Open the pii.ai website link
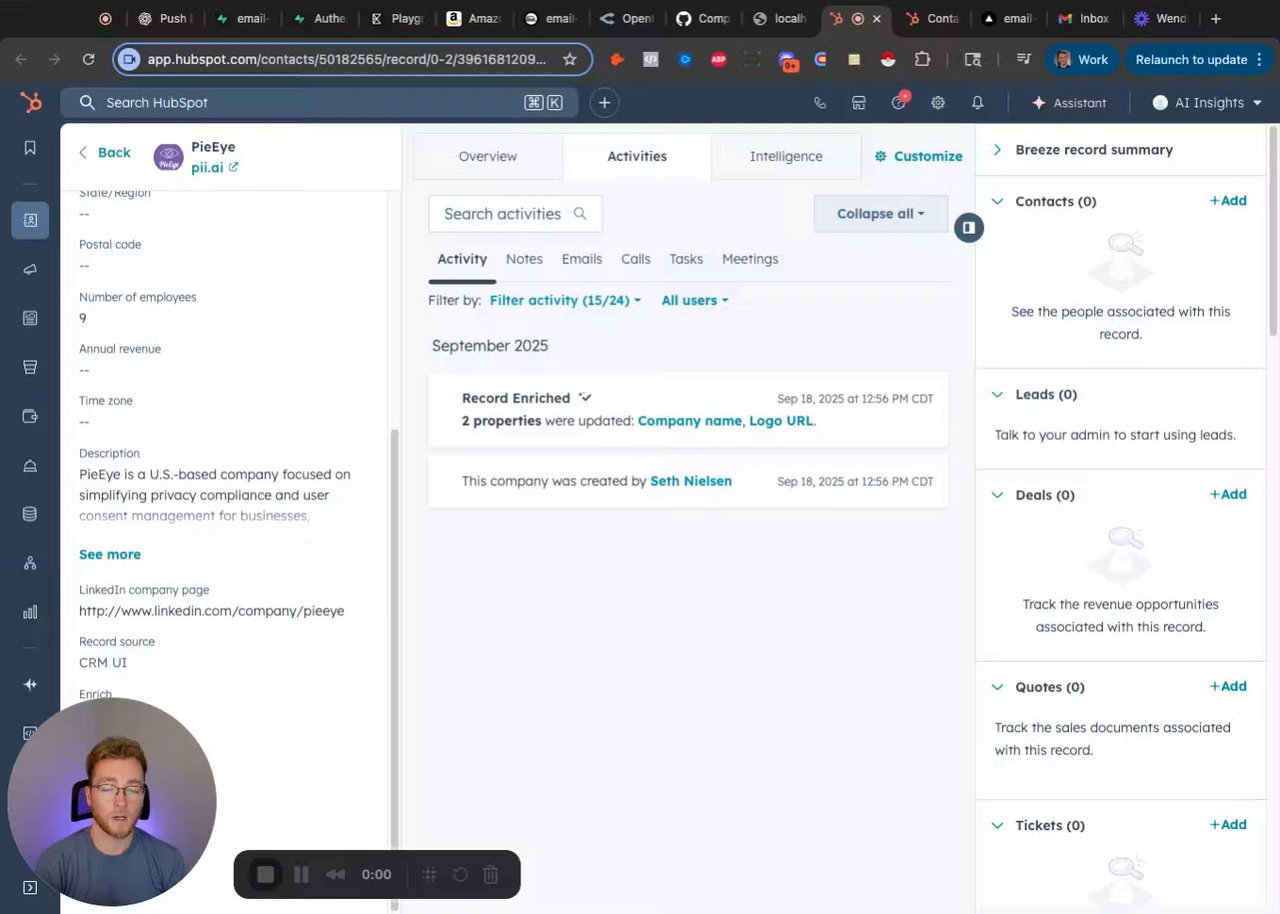Screen dimensions: 1280x914 (x=214, y=167)
